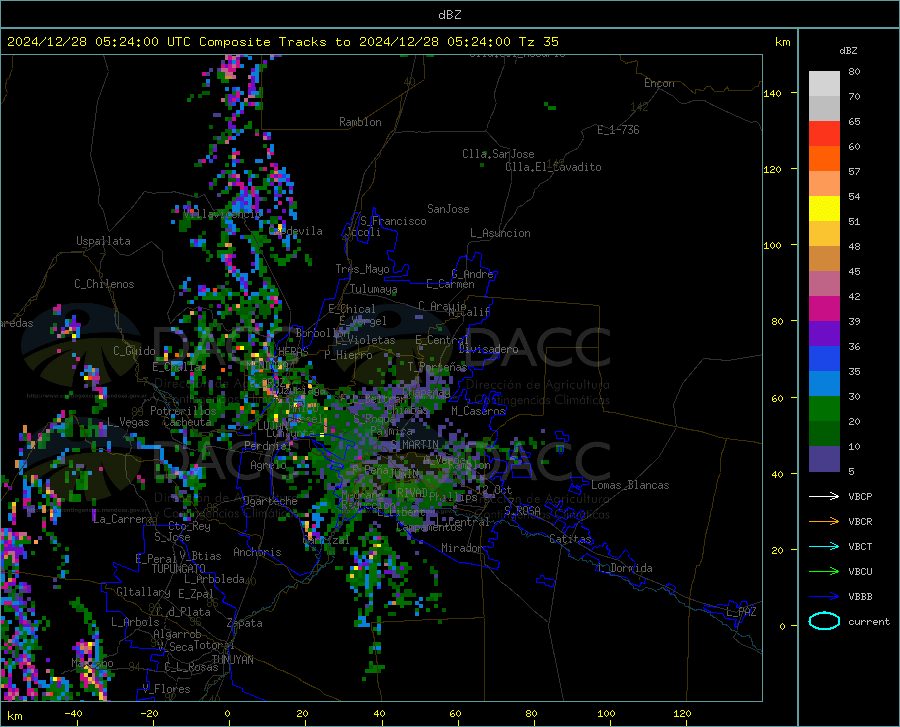Click the 'E_1-736' map label
The image size is (900, 727).
[618, 130]
